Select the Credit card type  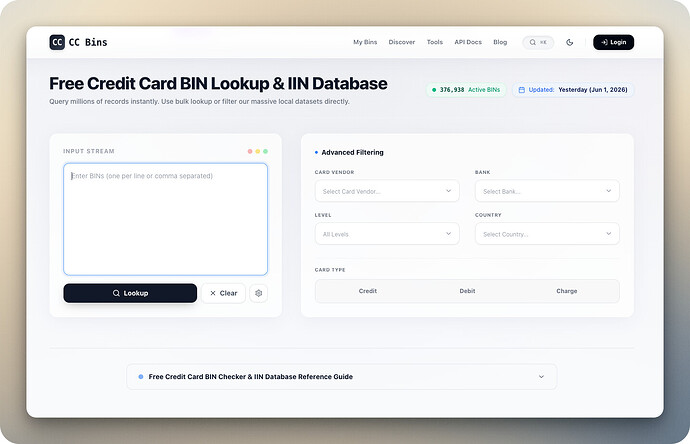tap(367, 291)
